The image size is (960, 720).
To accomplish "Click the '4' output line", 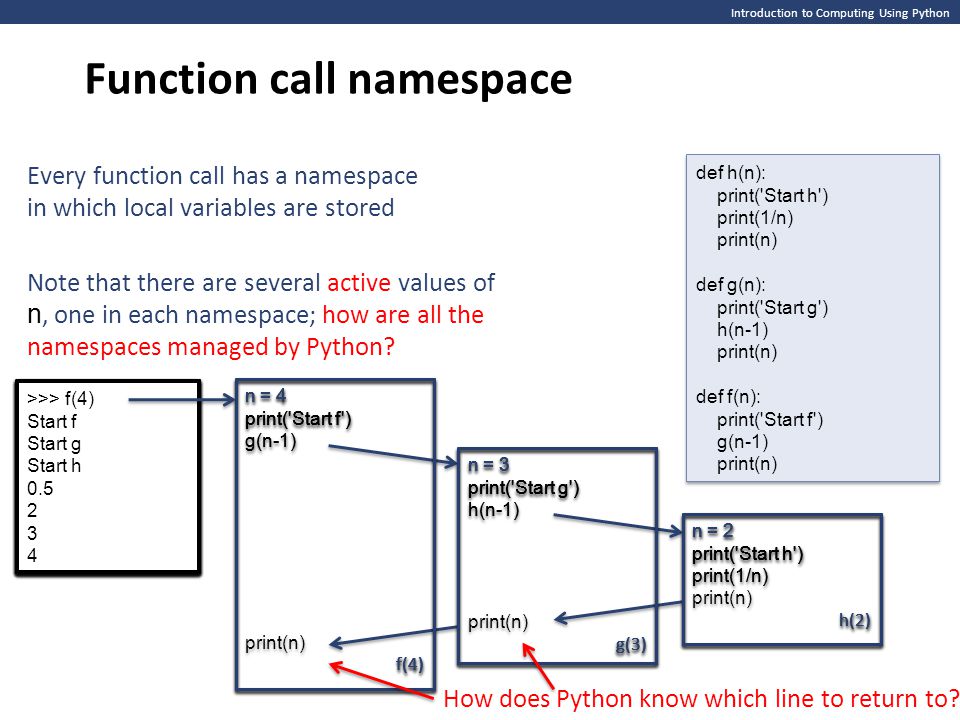I will (x=32, y=555).
